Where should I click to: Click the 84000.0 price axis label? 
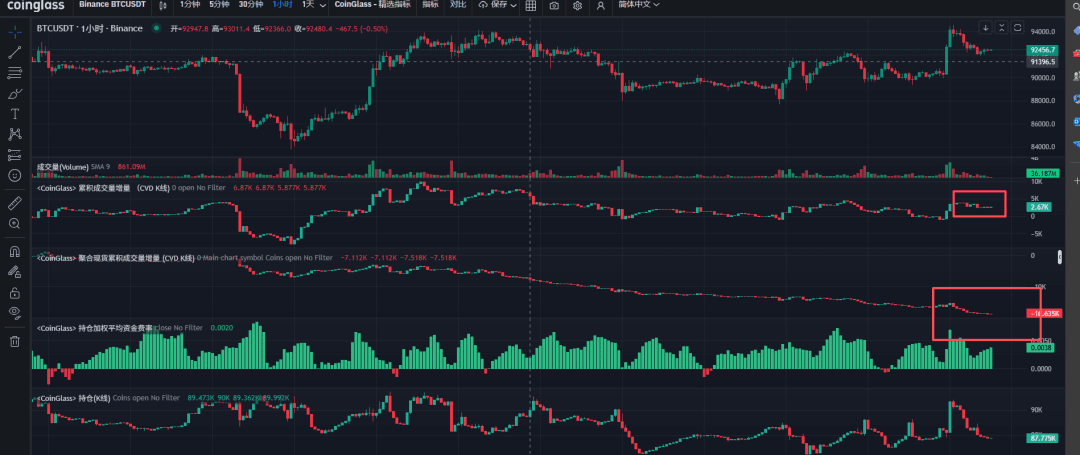coord(1043,147)
